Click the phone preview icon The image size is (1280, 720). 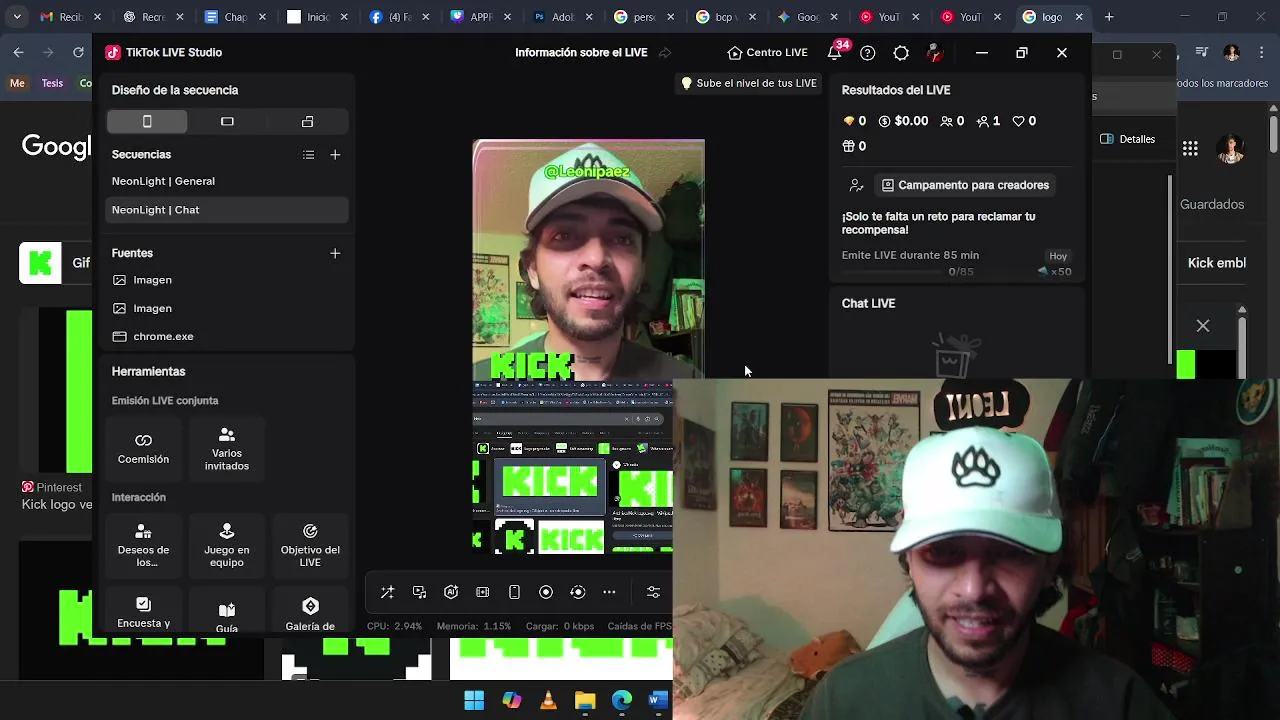[514, 592]
